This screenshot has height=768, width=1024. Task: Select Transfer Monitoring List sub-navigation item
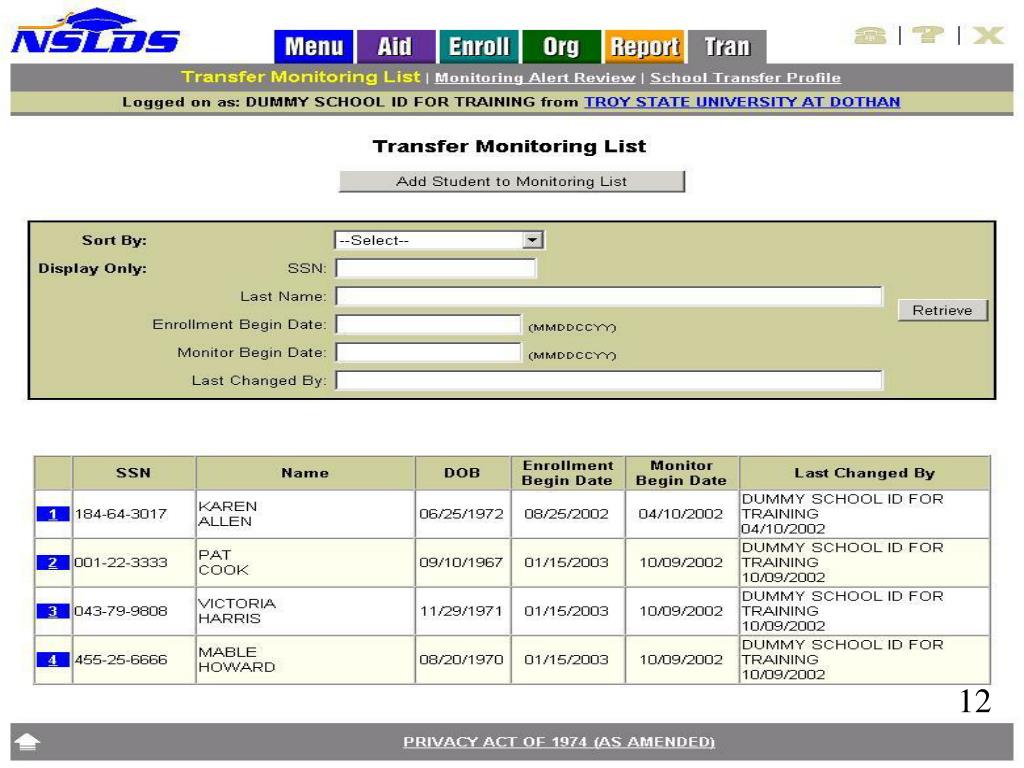pos(300,77)
